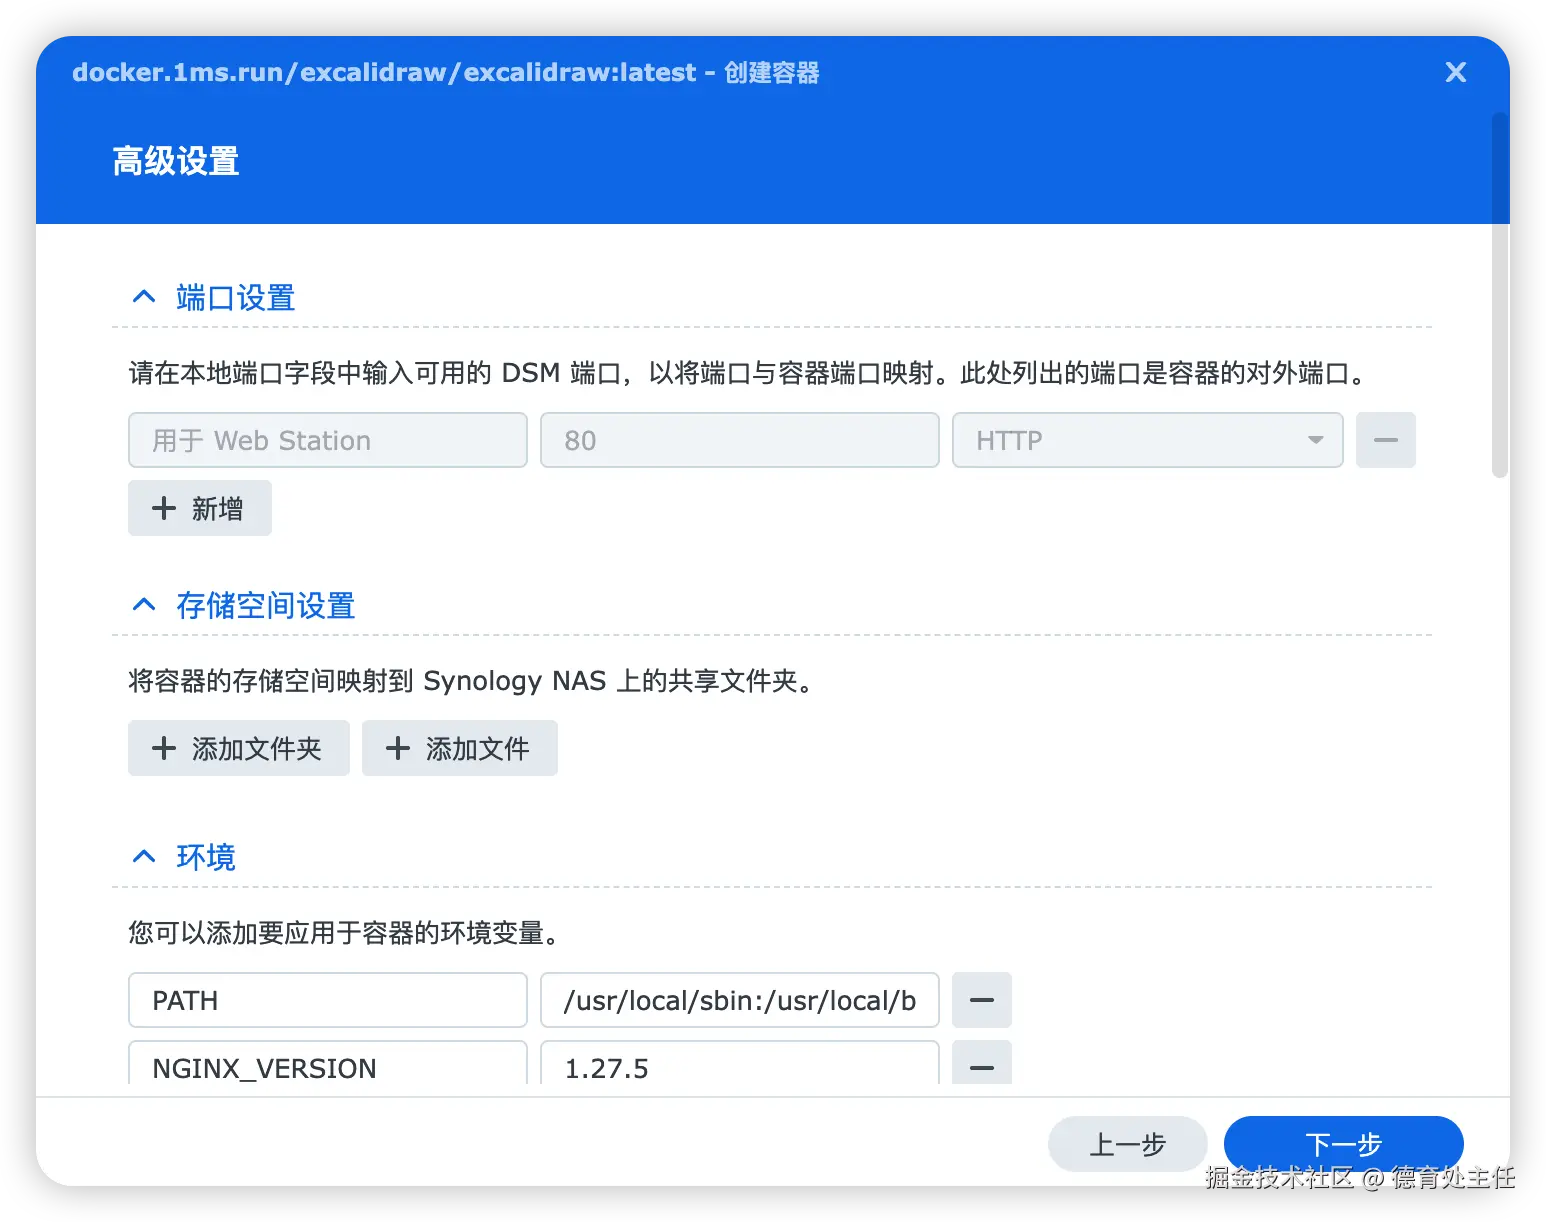Click the Synology NAS storage description text
This screenshot has width=1546, height=1222.
coord(474,681)
